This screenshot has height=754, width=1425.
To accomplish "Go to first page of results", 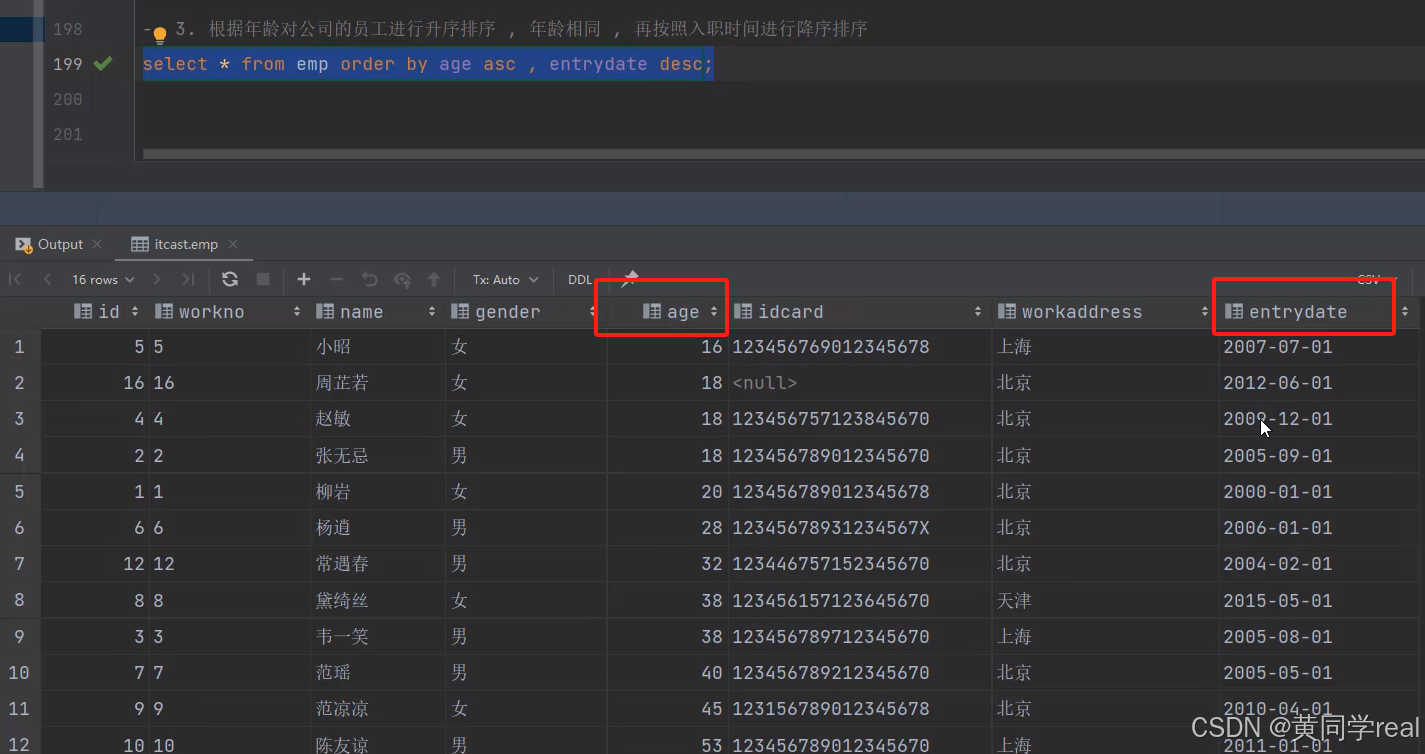I will 16,280.
